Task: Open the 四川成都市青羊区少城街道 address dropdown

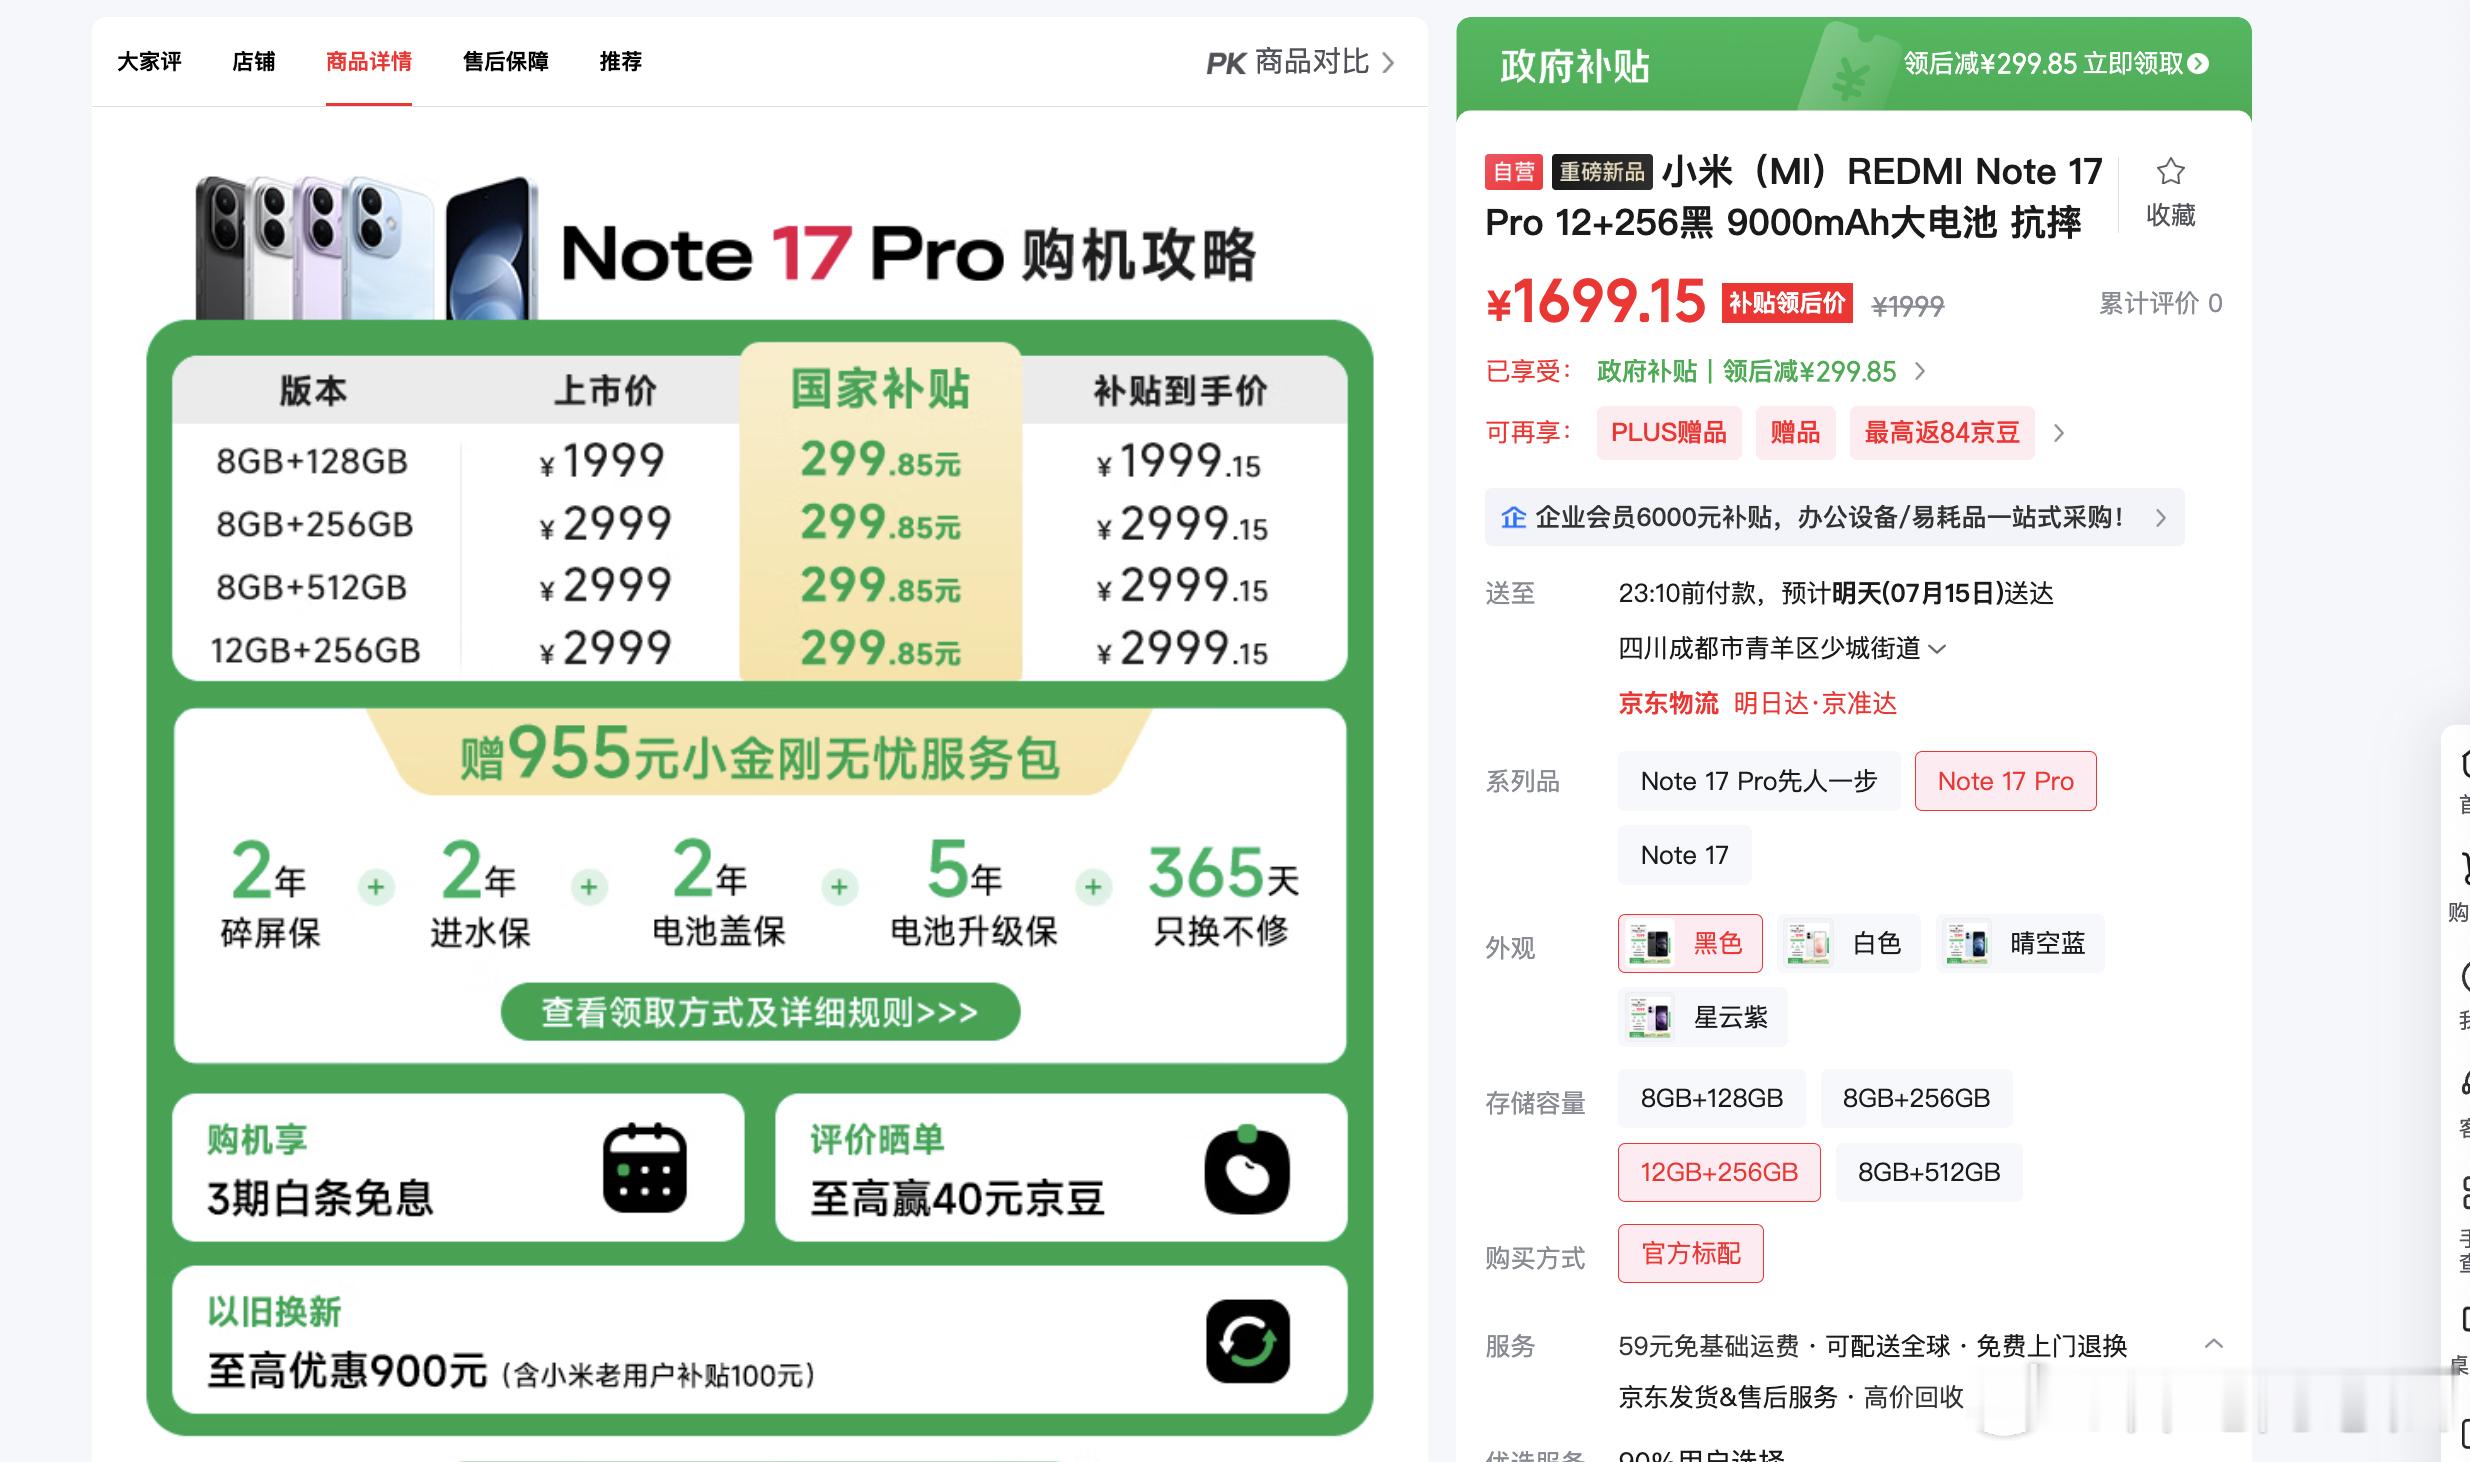Action: click(1782, 649)
